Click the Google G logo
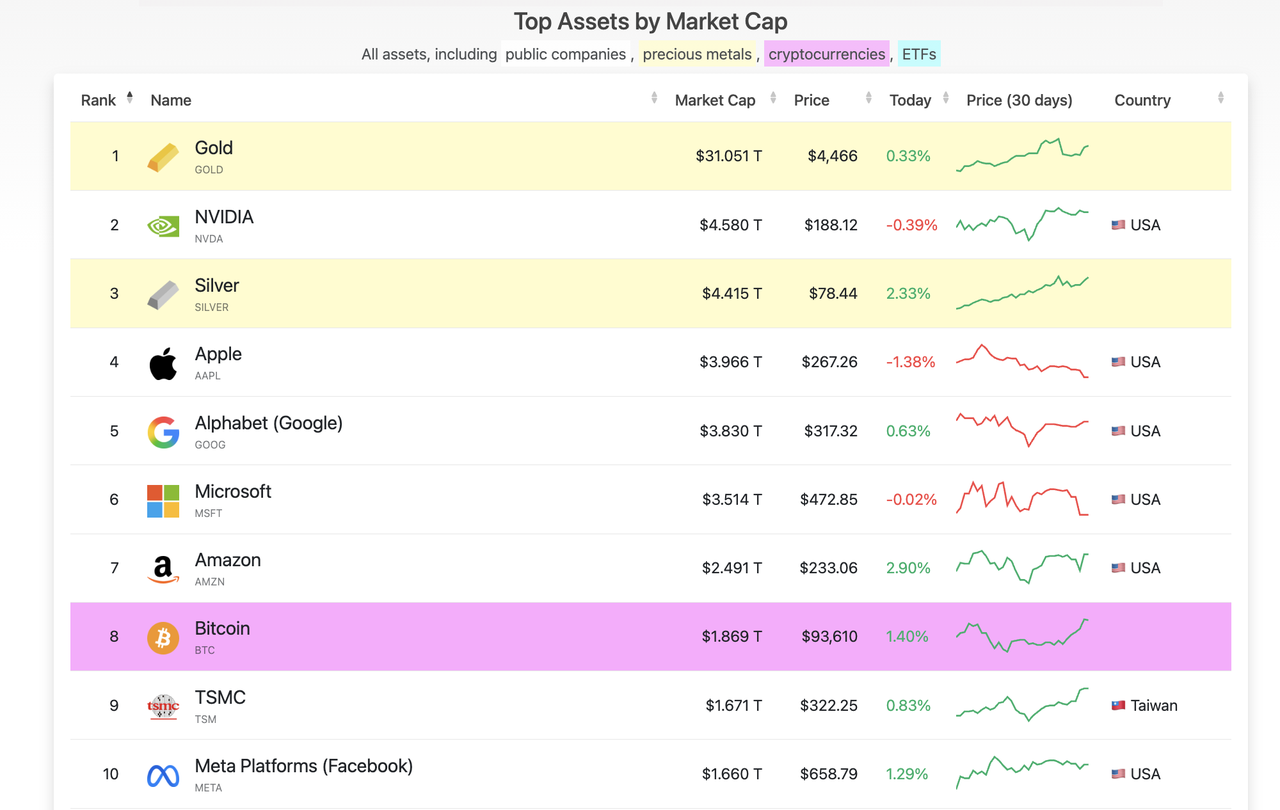 (163, 432)
